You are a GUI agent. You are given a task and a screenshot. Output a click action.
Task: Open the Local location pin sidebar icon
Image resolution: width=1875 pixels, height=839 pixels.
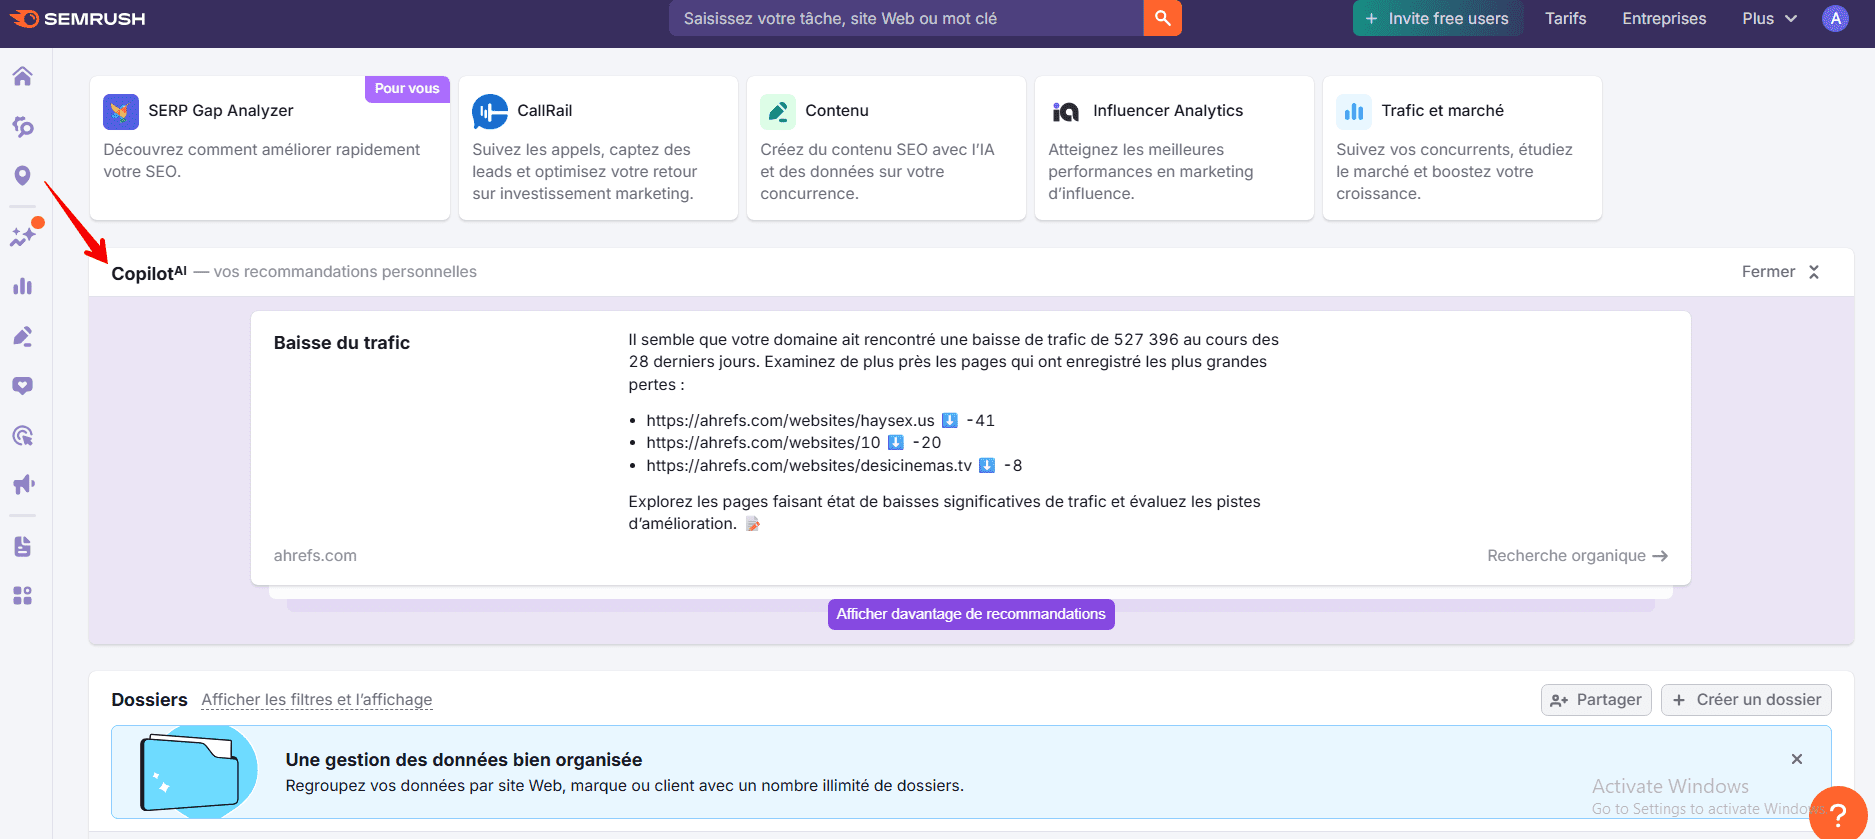pos(22,176)
